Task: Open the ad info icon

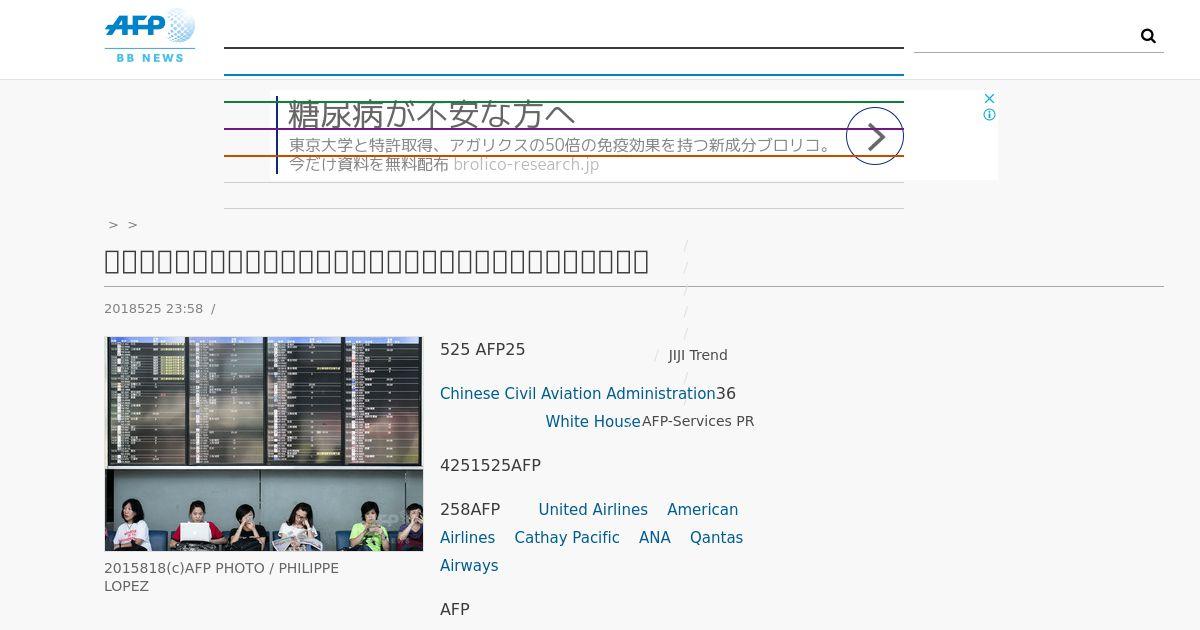Action: click(x=989, y=115)
